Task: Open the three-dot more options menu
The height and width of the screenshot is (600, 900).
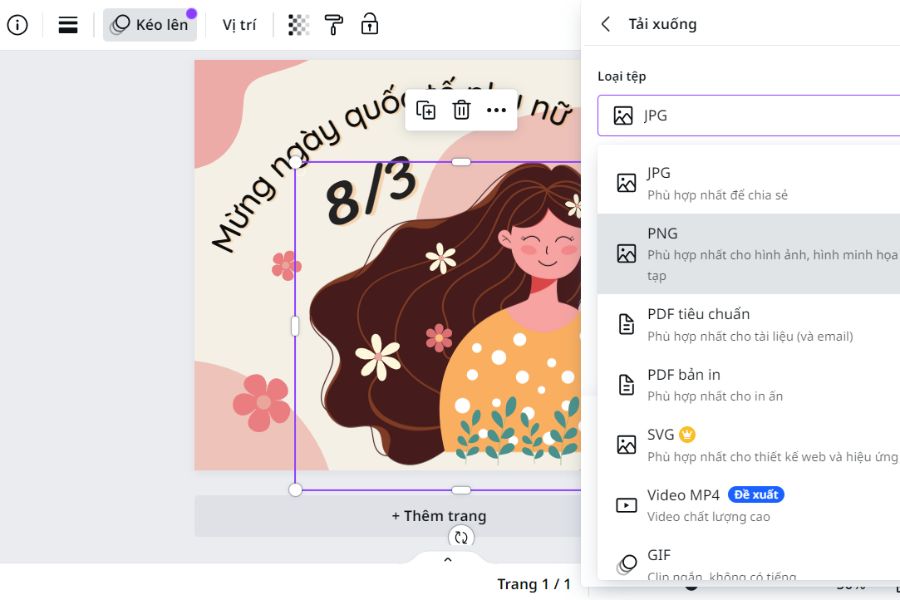Action: point(496,110)
